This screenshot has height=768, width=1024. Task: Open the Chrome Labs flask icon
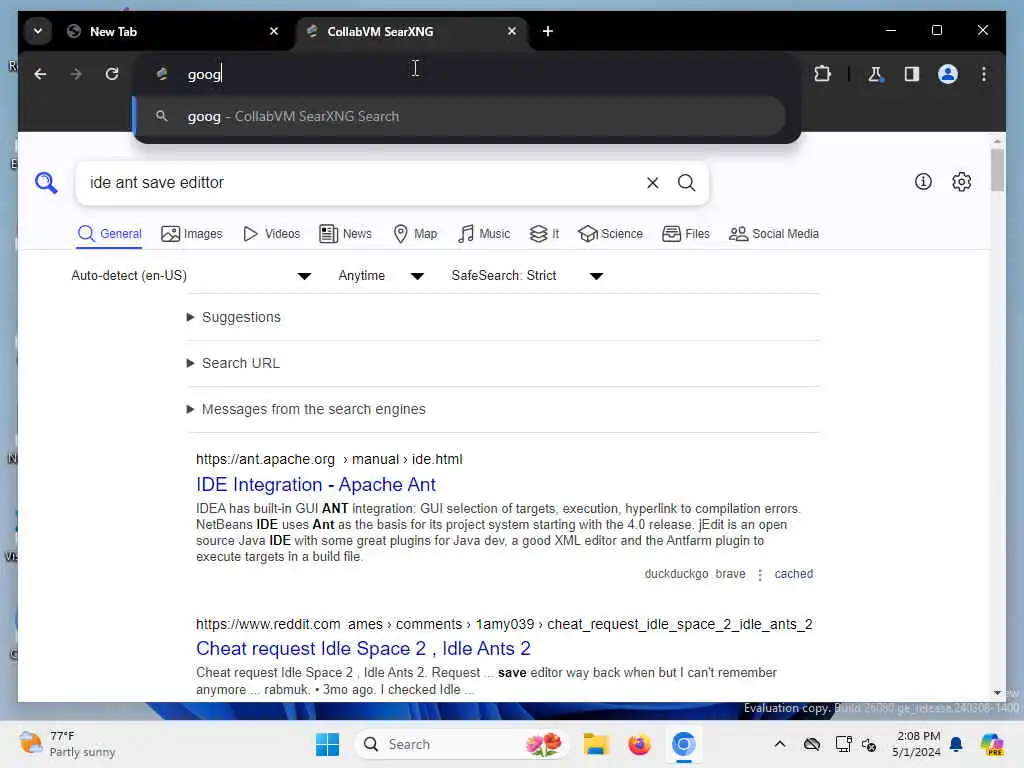pos(875,74)
